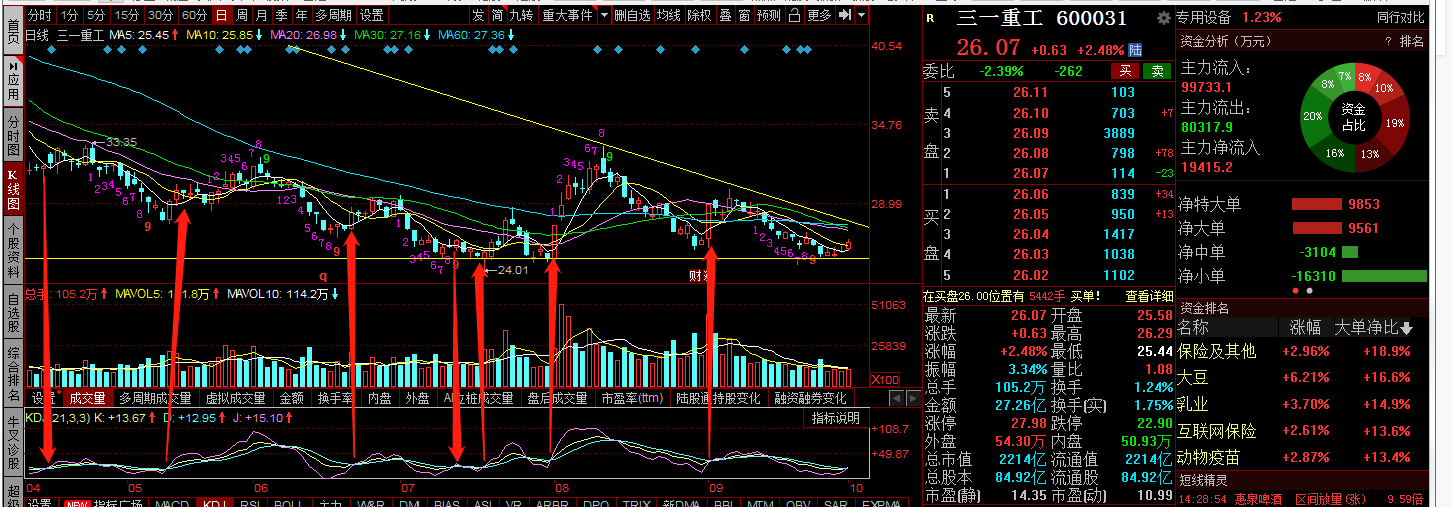
Task: Click 删自选 to remove from watchlist
Action: (x=631, y=15)
